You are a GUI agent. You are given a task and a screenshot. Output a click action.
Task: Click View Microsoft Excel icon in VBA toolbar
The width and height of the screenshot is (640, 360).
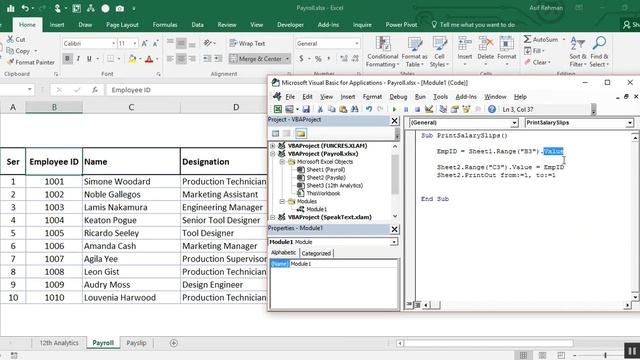[x=278, y=109]
